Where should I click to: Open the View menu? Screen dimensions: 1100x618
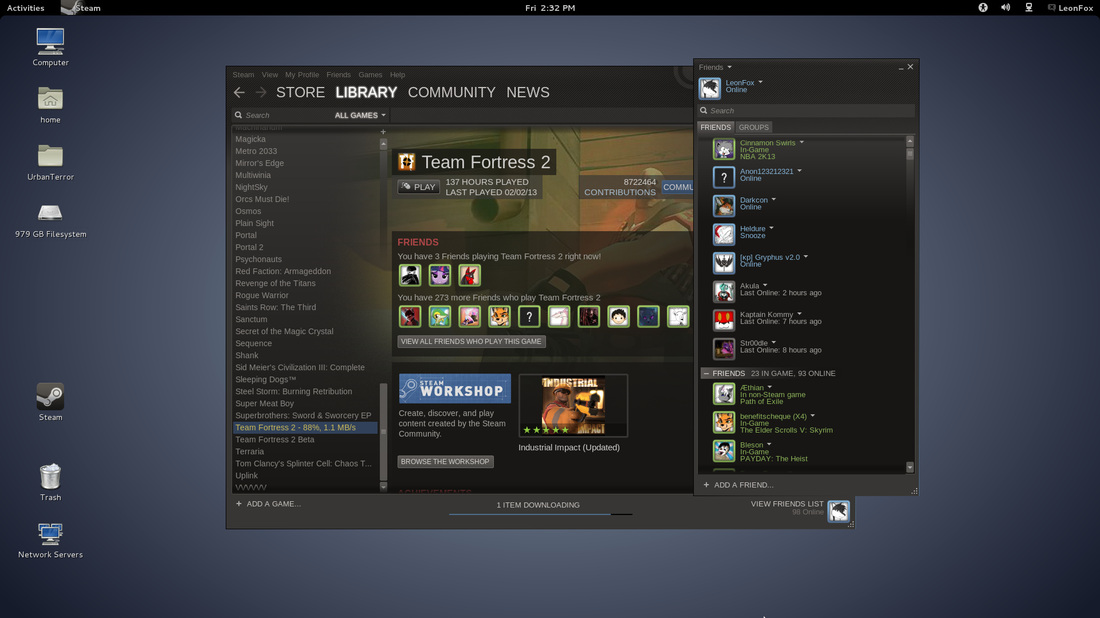pyautogui.click(x=270, y=74)
